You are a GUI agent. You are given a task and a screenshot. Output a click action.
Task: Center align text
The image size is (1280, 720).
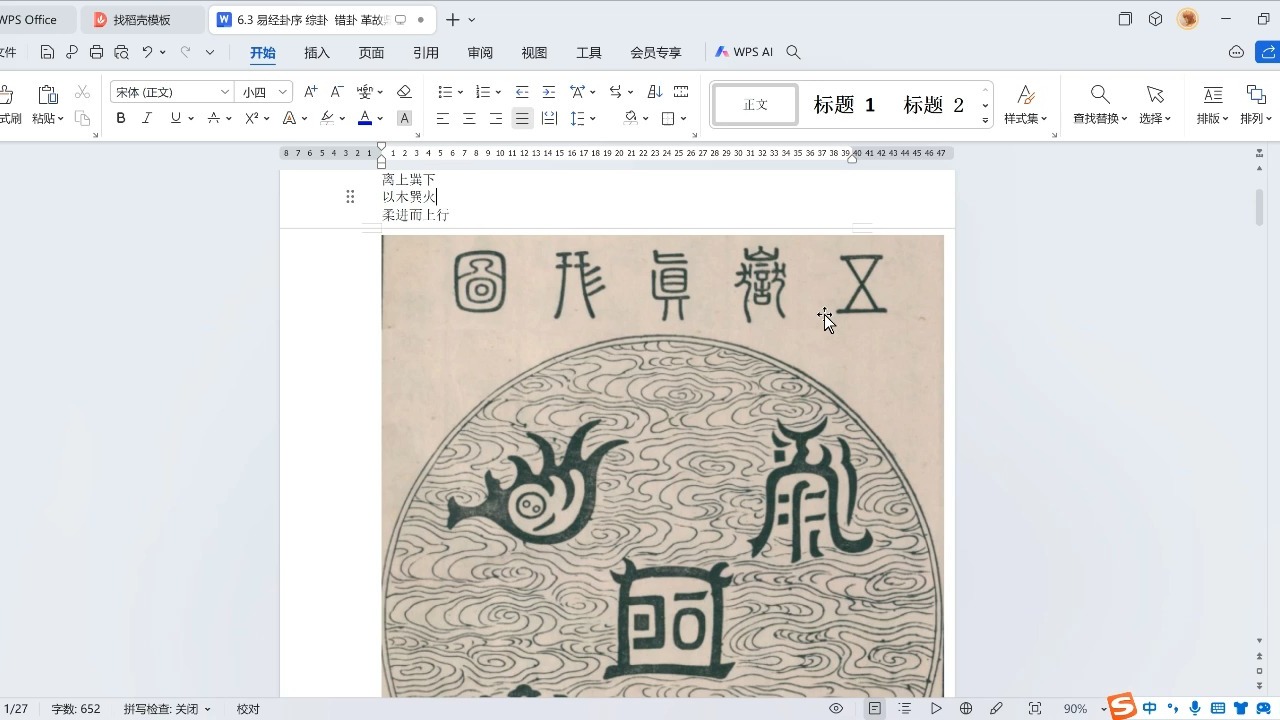469,118
